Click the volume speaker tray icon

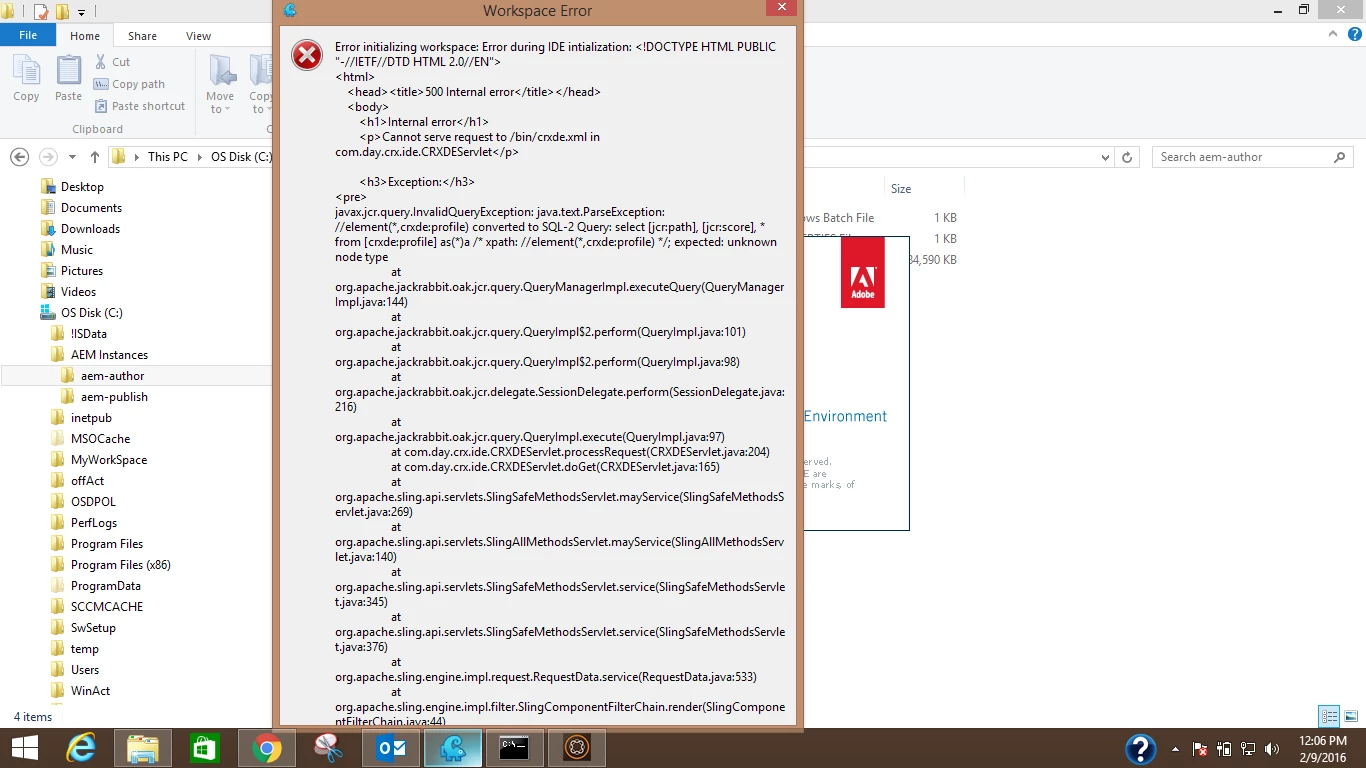coord(1273,749)
